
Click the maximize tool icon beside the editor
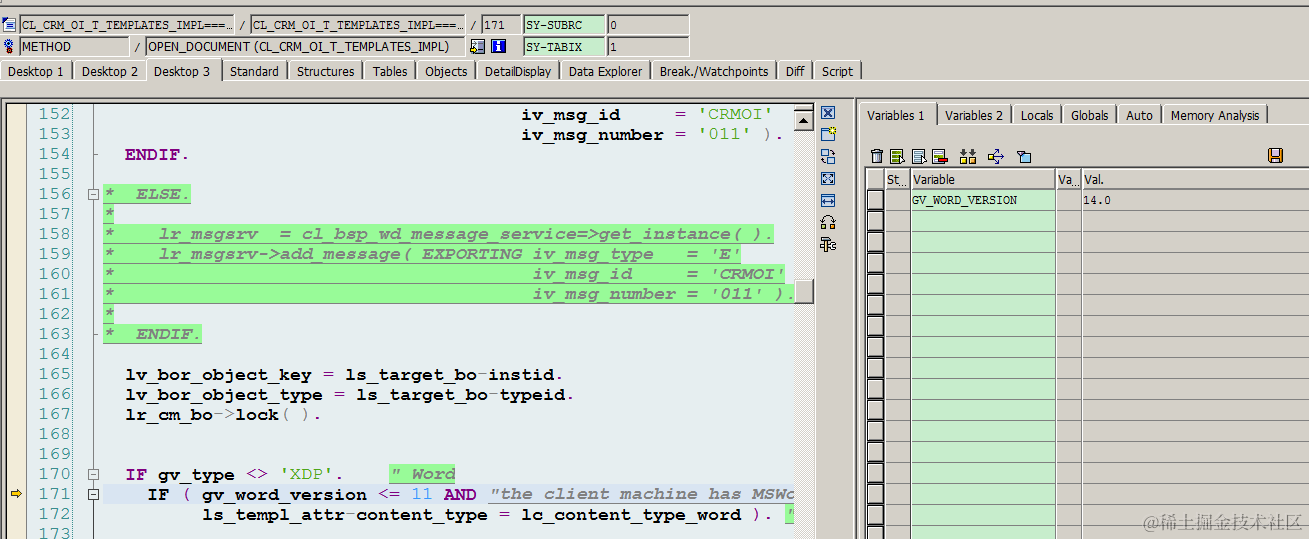(x=828, y=178)
